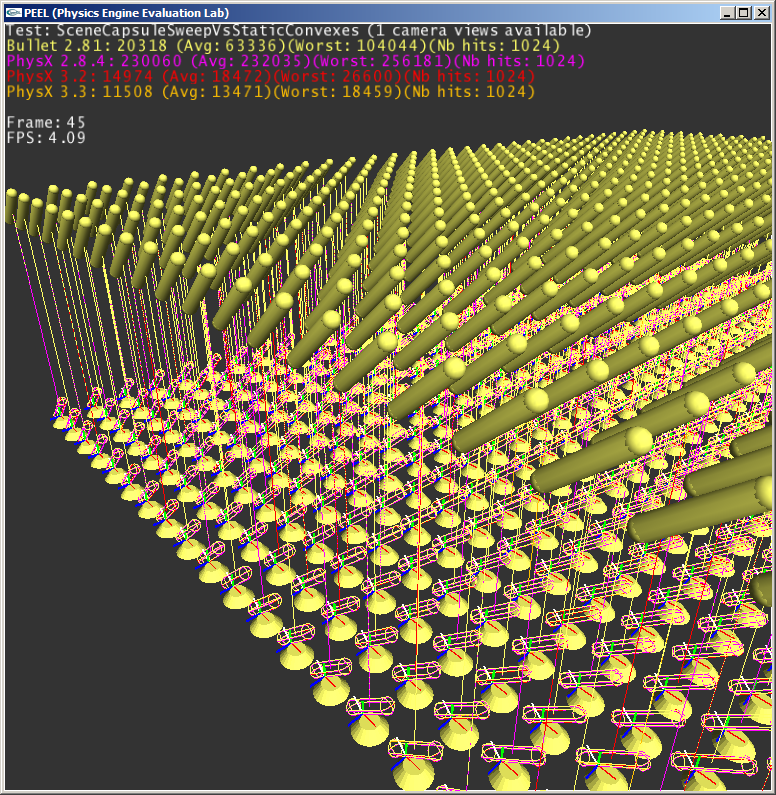
Task: Minimize the PEEL window
Action: [727, 13]
